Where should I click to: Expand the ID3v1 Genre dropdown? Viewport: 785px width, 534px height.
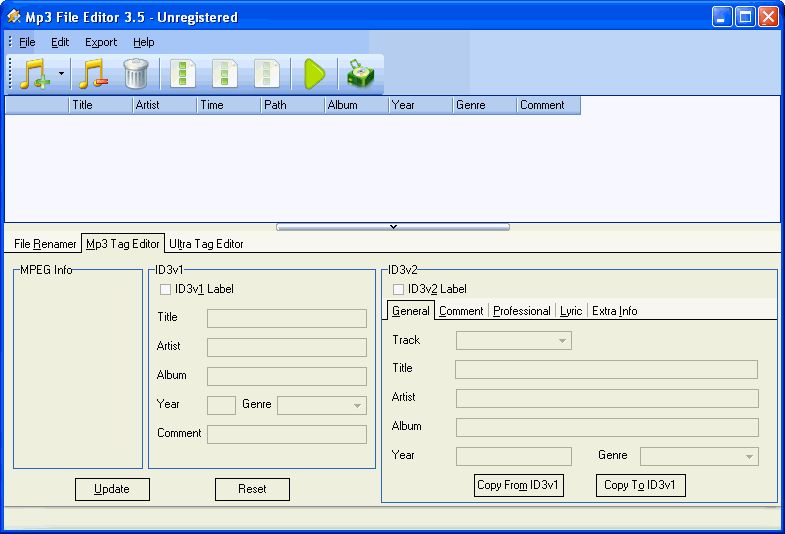coord(357,405)
